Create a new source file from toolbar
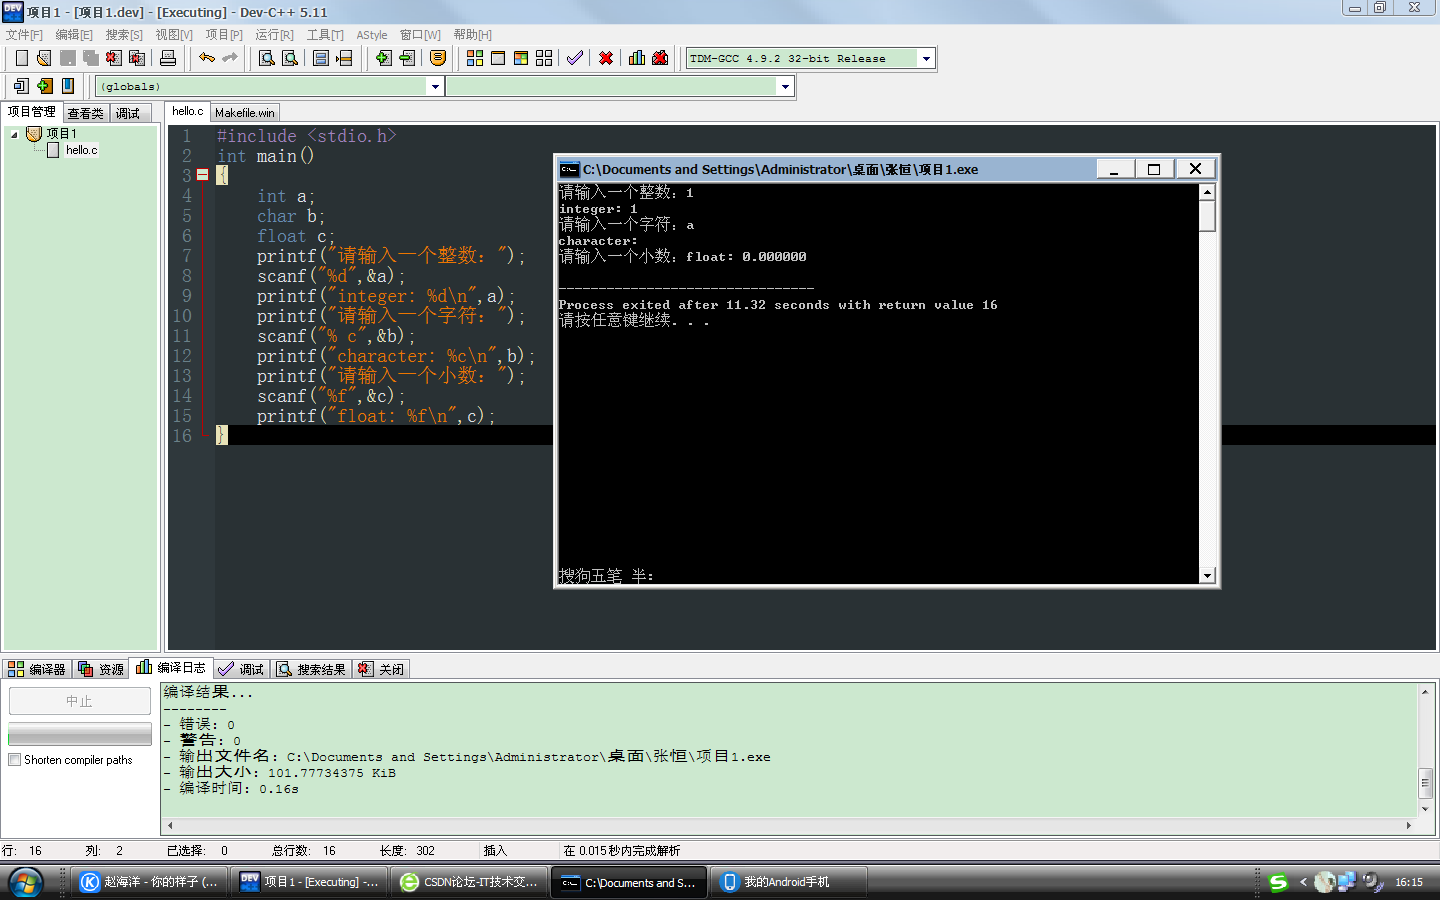 [21, 58]
